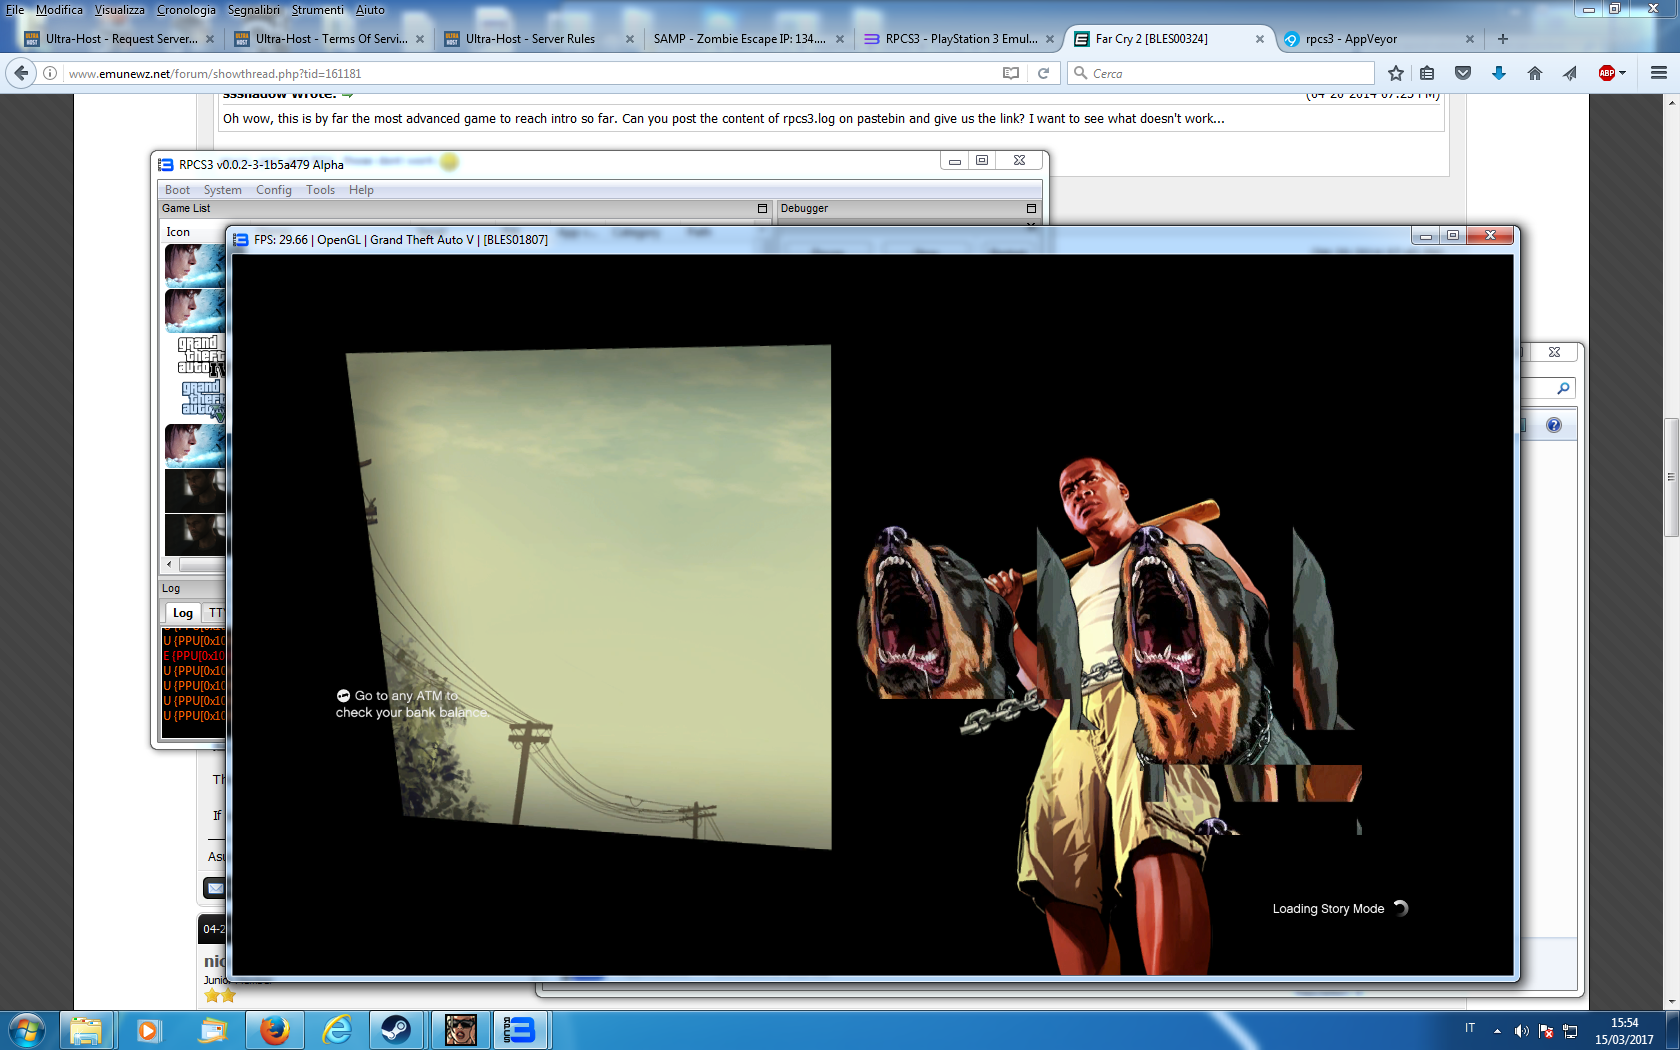Viewport: 1680px width, 1050px height.
Task: Show bookmarks list icon
Action: click(x=1427, y=73)
